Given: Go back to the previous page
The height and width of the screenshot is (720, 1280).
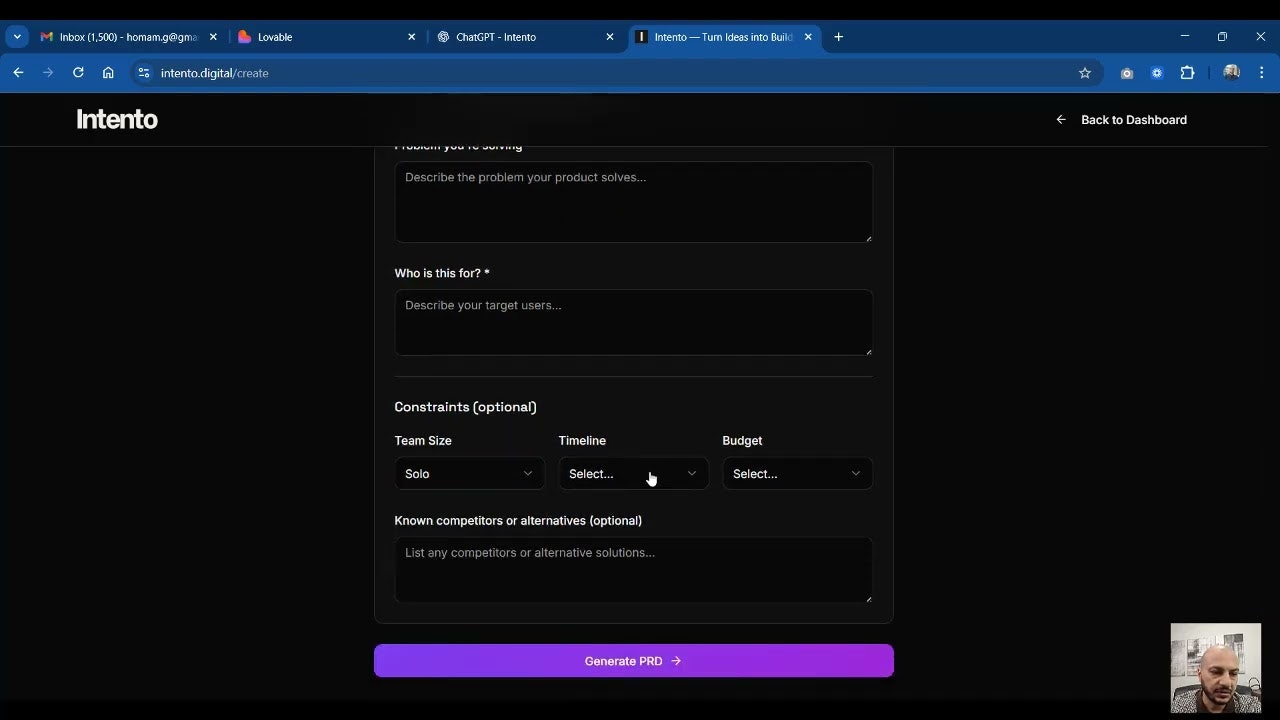Looking at the screenshot, I should point(18,73).
